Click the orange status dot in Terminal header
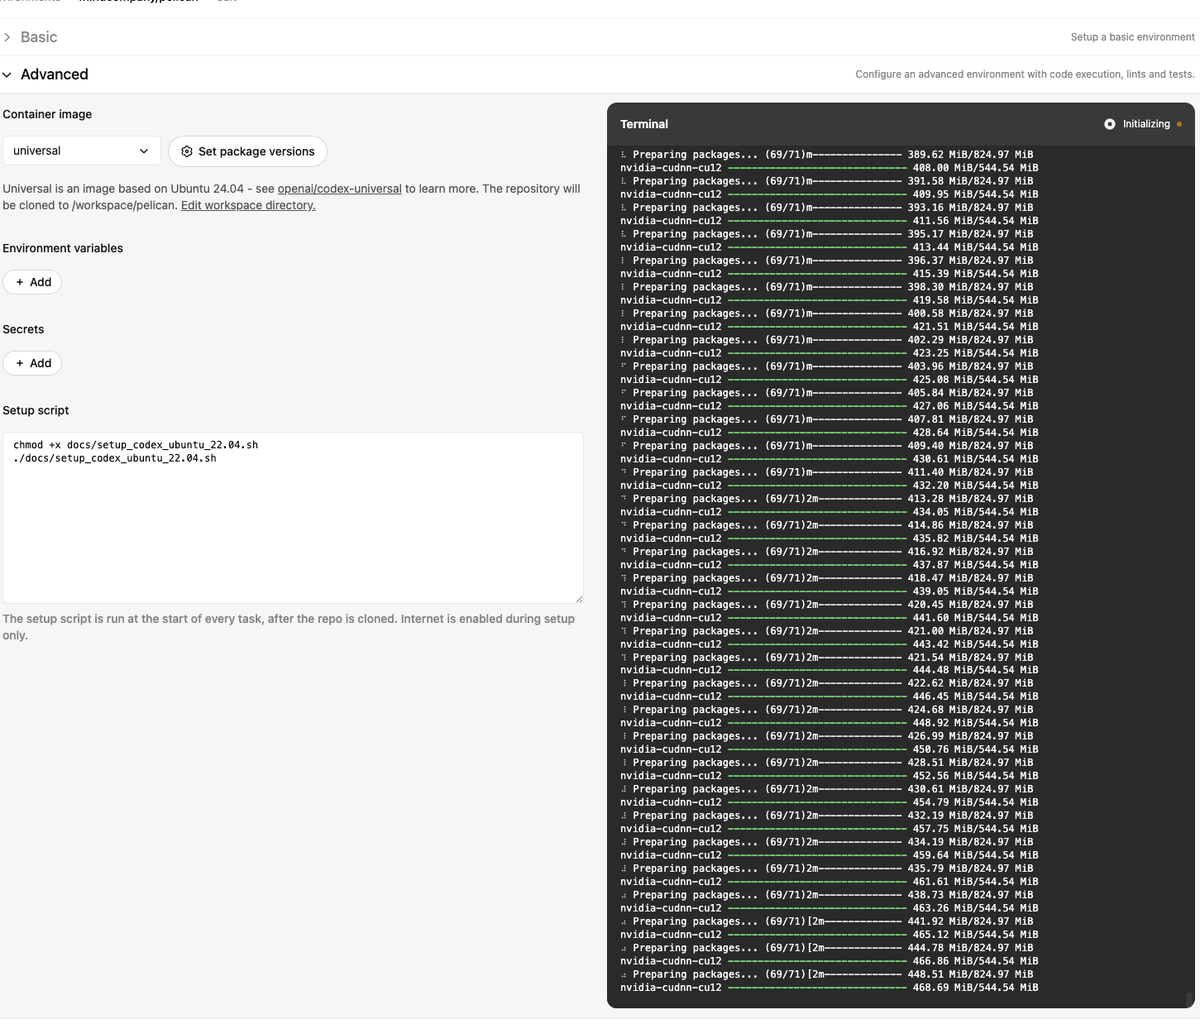 pyautogui.click(x=1179, y=124)
